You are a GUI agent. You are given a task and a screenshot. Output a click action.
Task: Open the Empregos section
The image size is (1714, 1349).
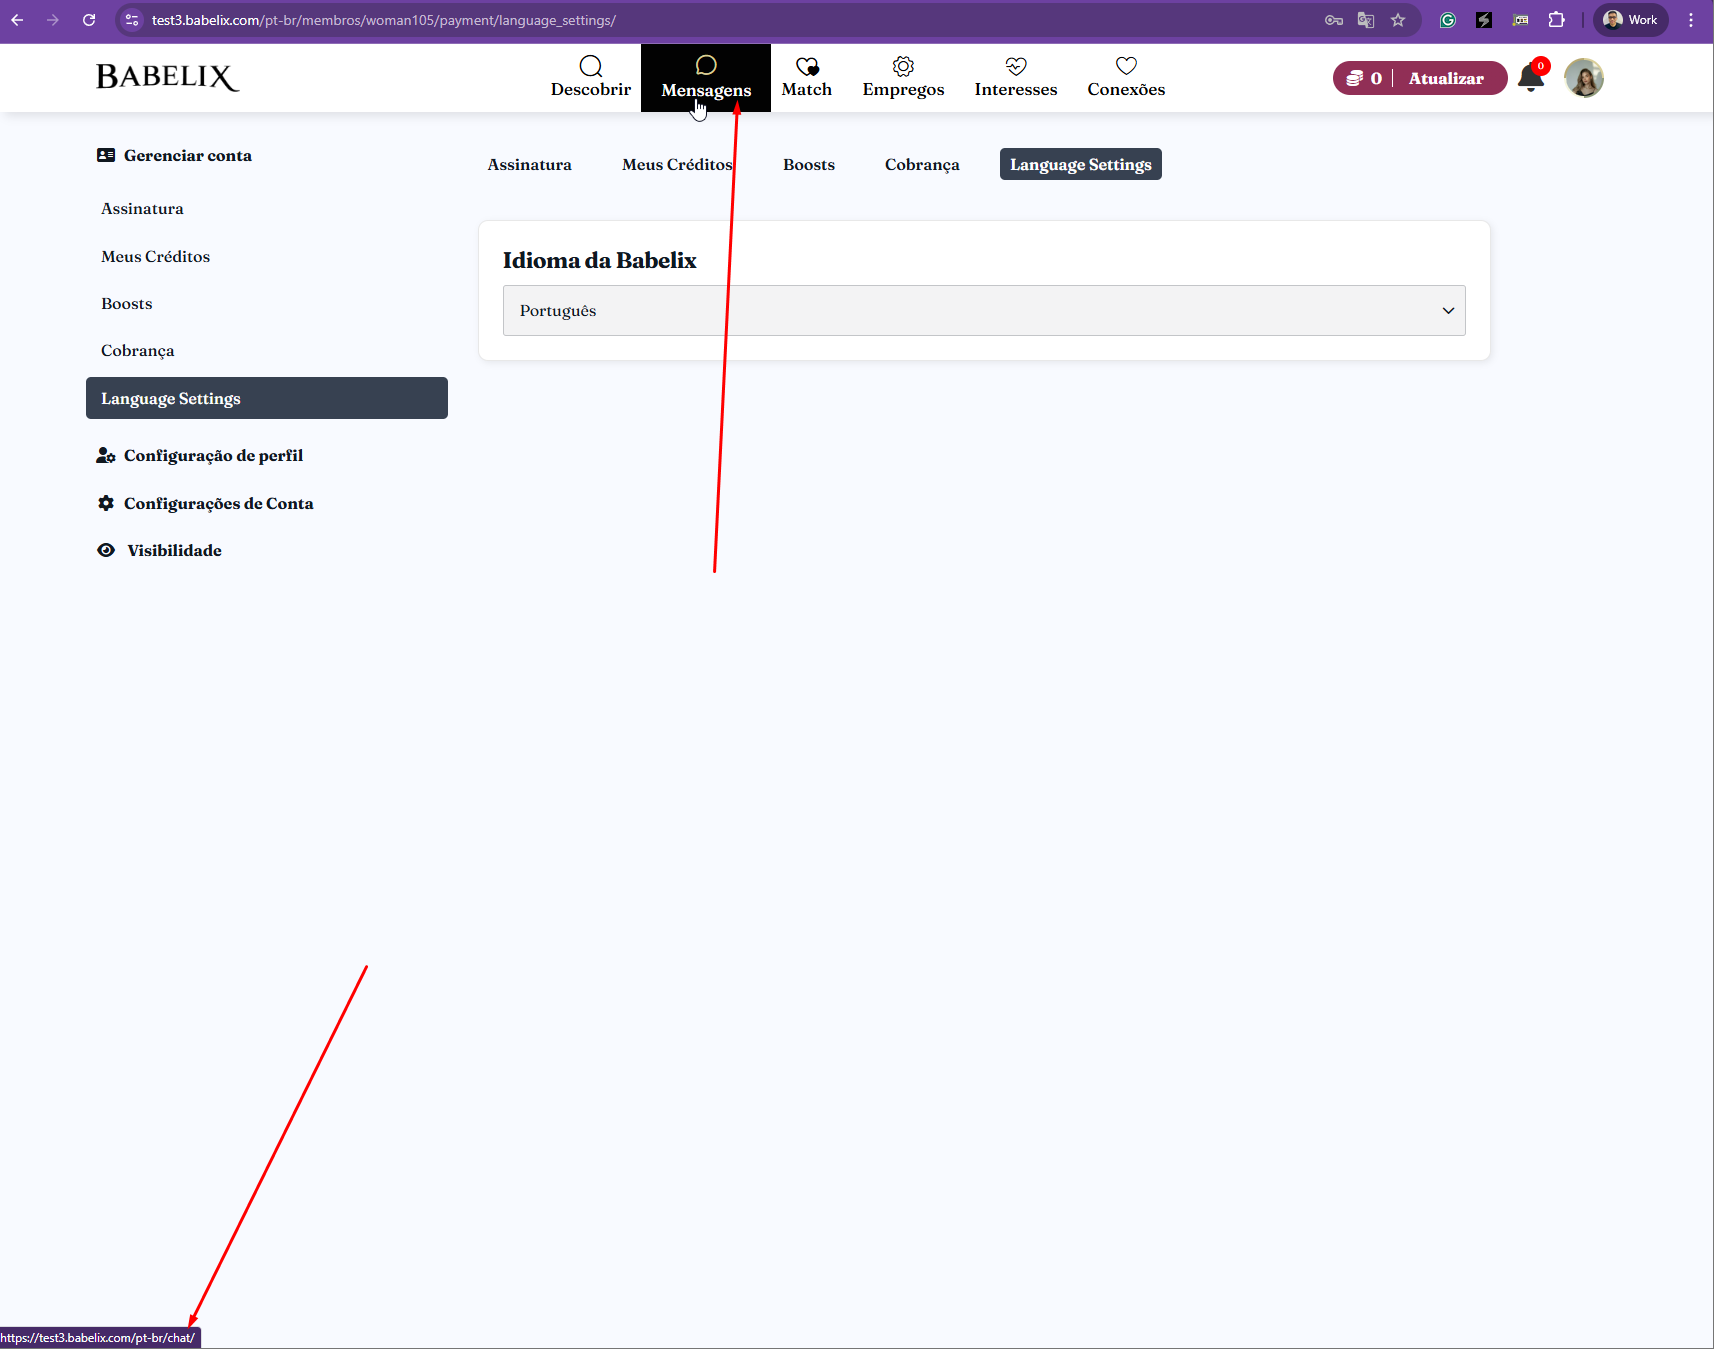pyautogui.click(x=903, y=78)
